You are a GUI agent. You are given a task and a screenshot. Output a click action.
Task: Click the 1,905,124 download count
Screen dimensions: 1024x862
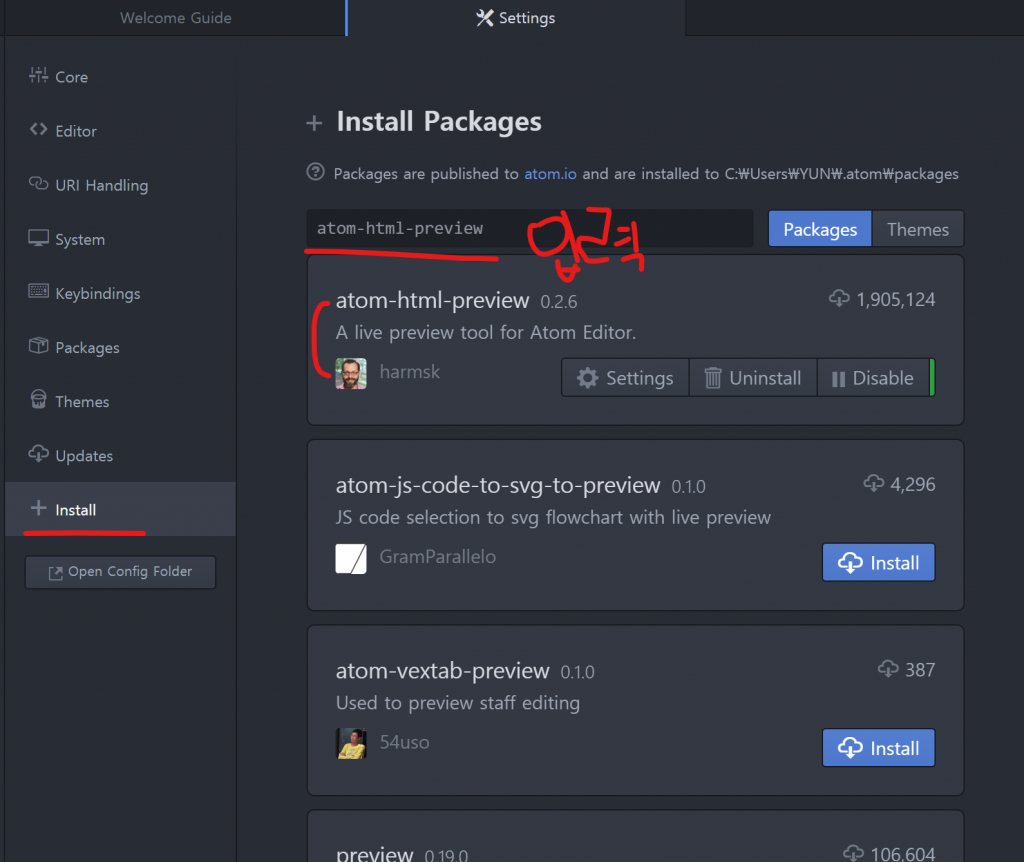pos(896,299)
